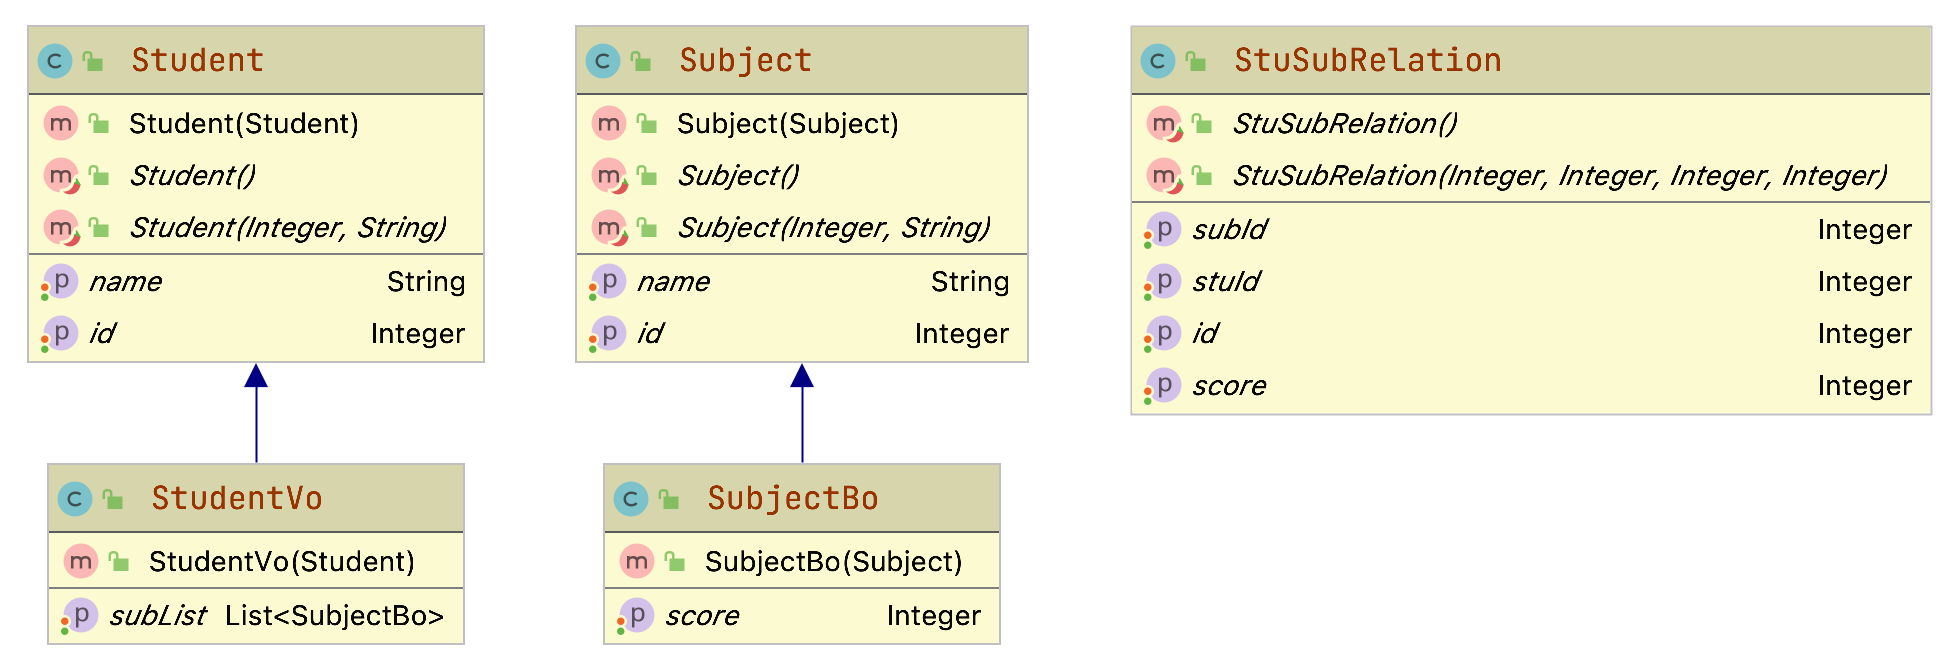Select the Student(Integer, String) constructor

point(287,228)
